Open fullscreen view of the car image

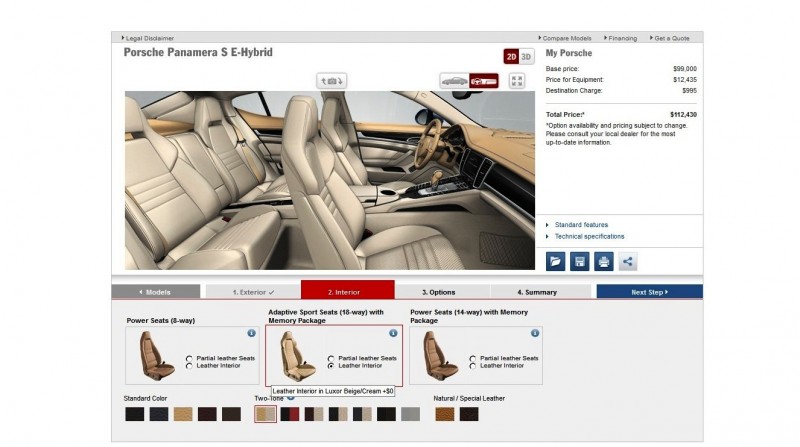click(517, 81)
